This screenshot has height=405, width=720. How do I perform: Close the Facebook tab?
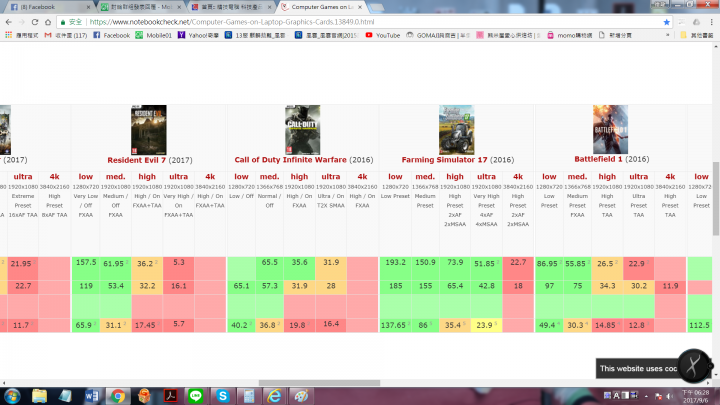88,7
